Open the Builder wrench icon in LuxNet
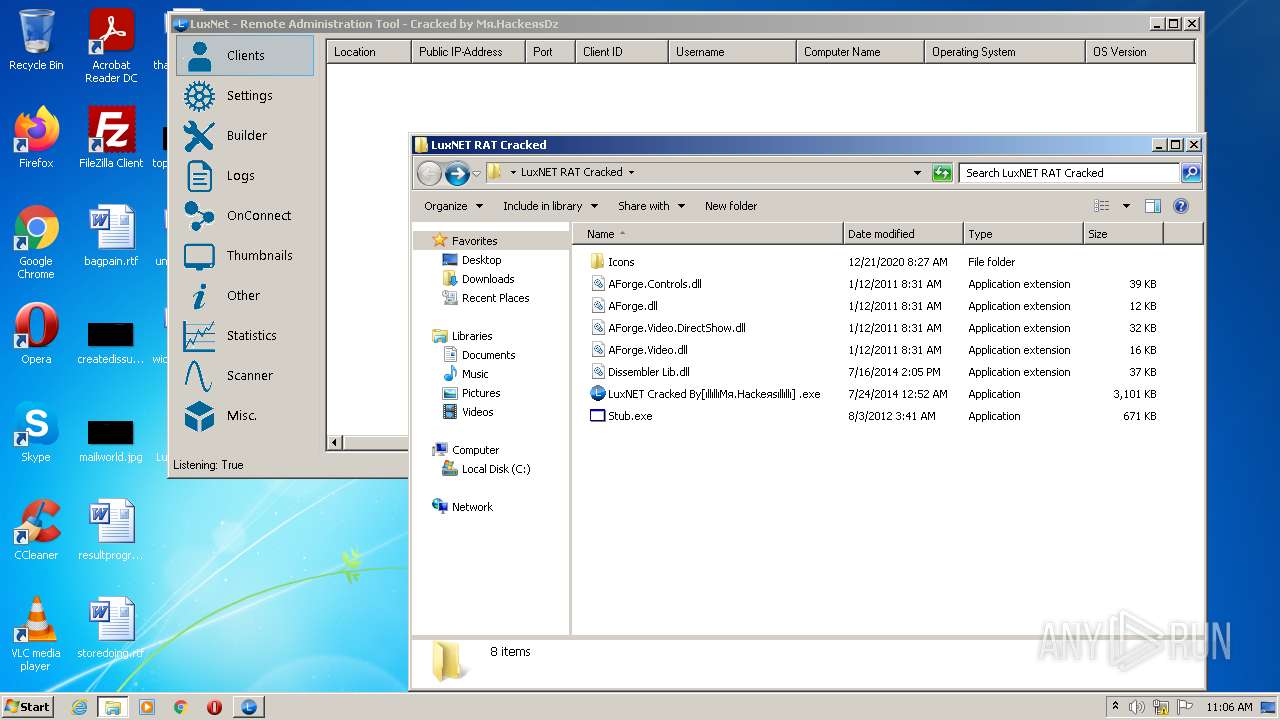The height and width of the screenshot is (720, 1280). pos(199,136)
